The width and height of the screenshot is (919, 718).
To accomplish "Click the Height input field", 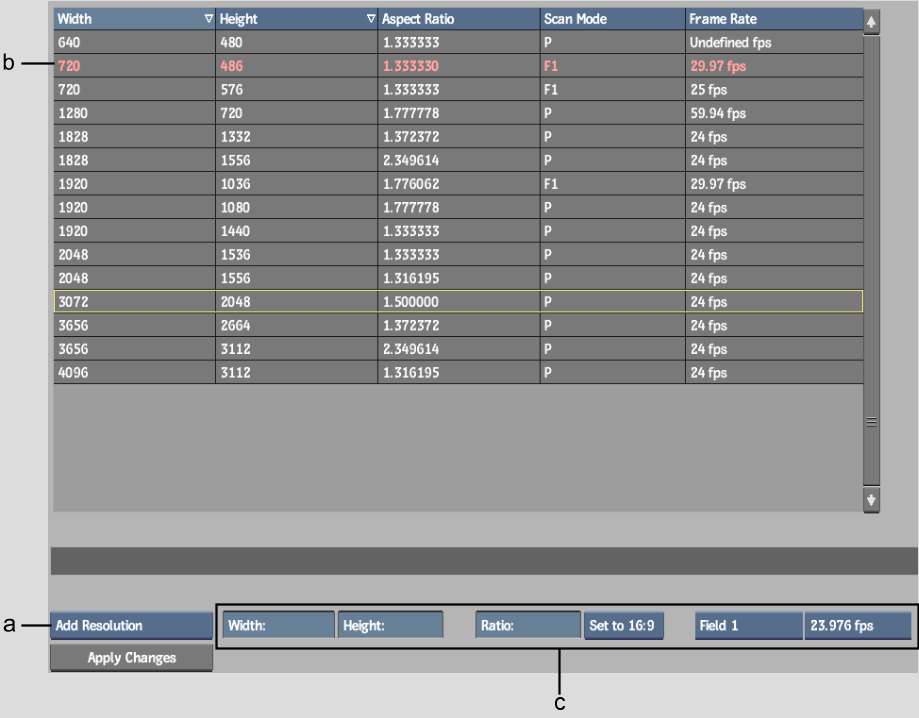I will click(390, 626).
